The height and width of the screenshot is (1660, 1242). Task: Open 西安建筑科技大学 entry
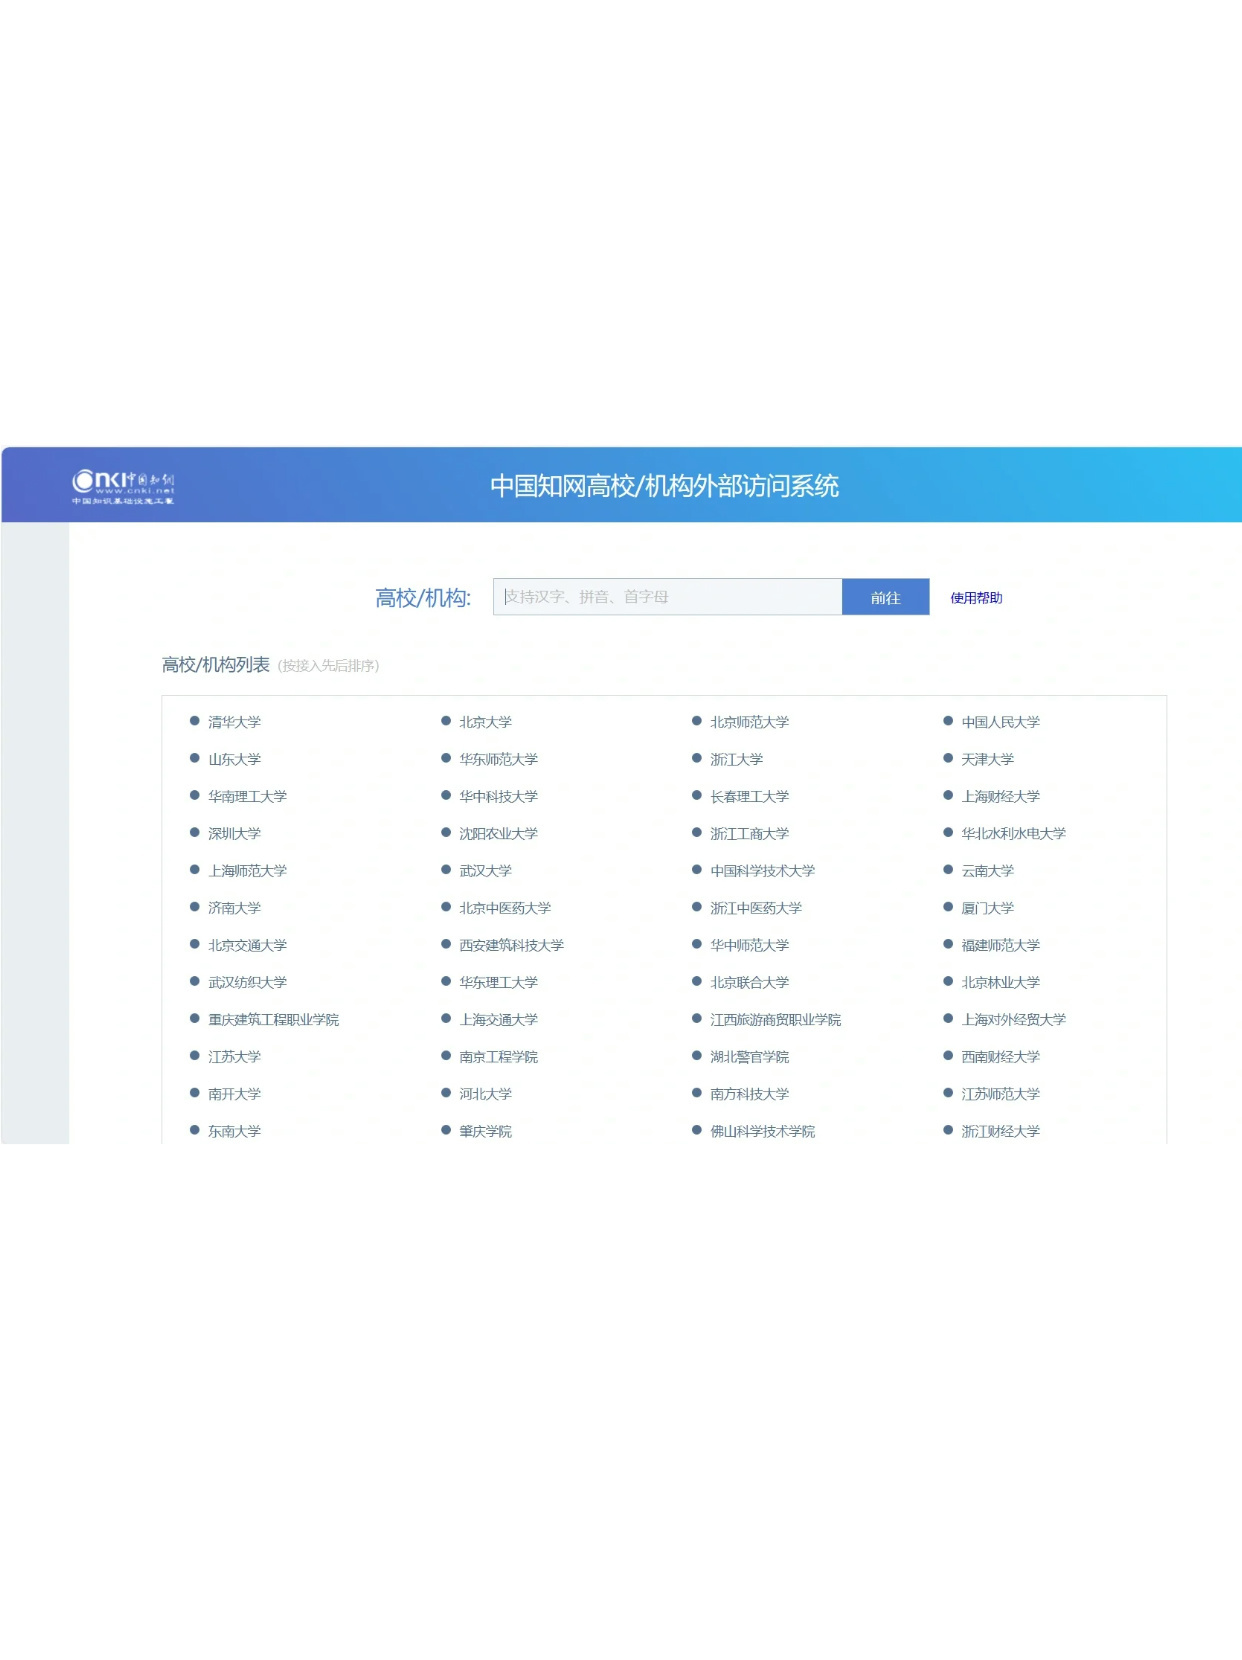click(511, 945)
